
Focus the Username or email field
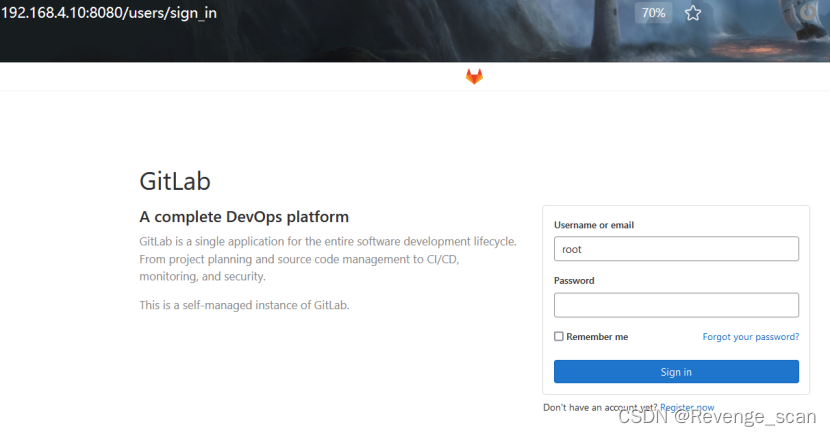[676, 248]
